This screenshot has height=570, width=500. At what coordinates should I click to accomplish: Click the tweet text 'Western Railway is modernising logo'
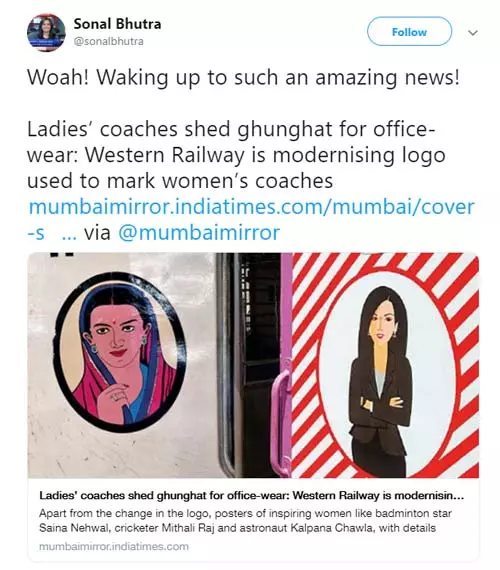pos(265,155)
